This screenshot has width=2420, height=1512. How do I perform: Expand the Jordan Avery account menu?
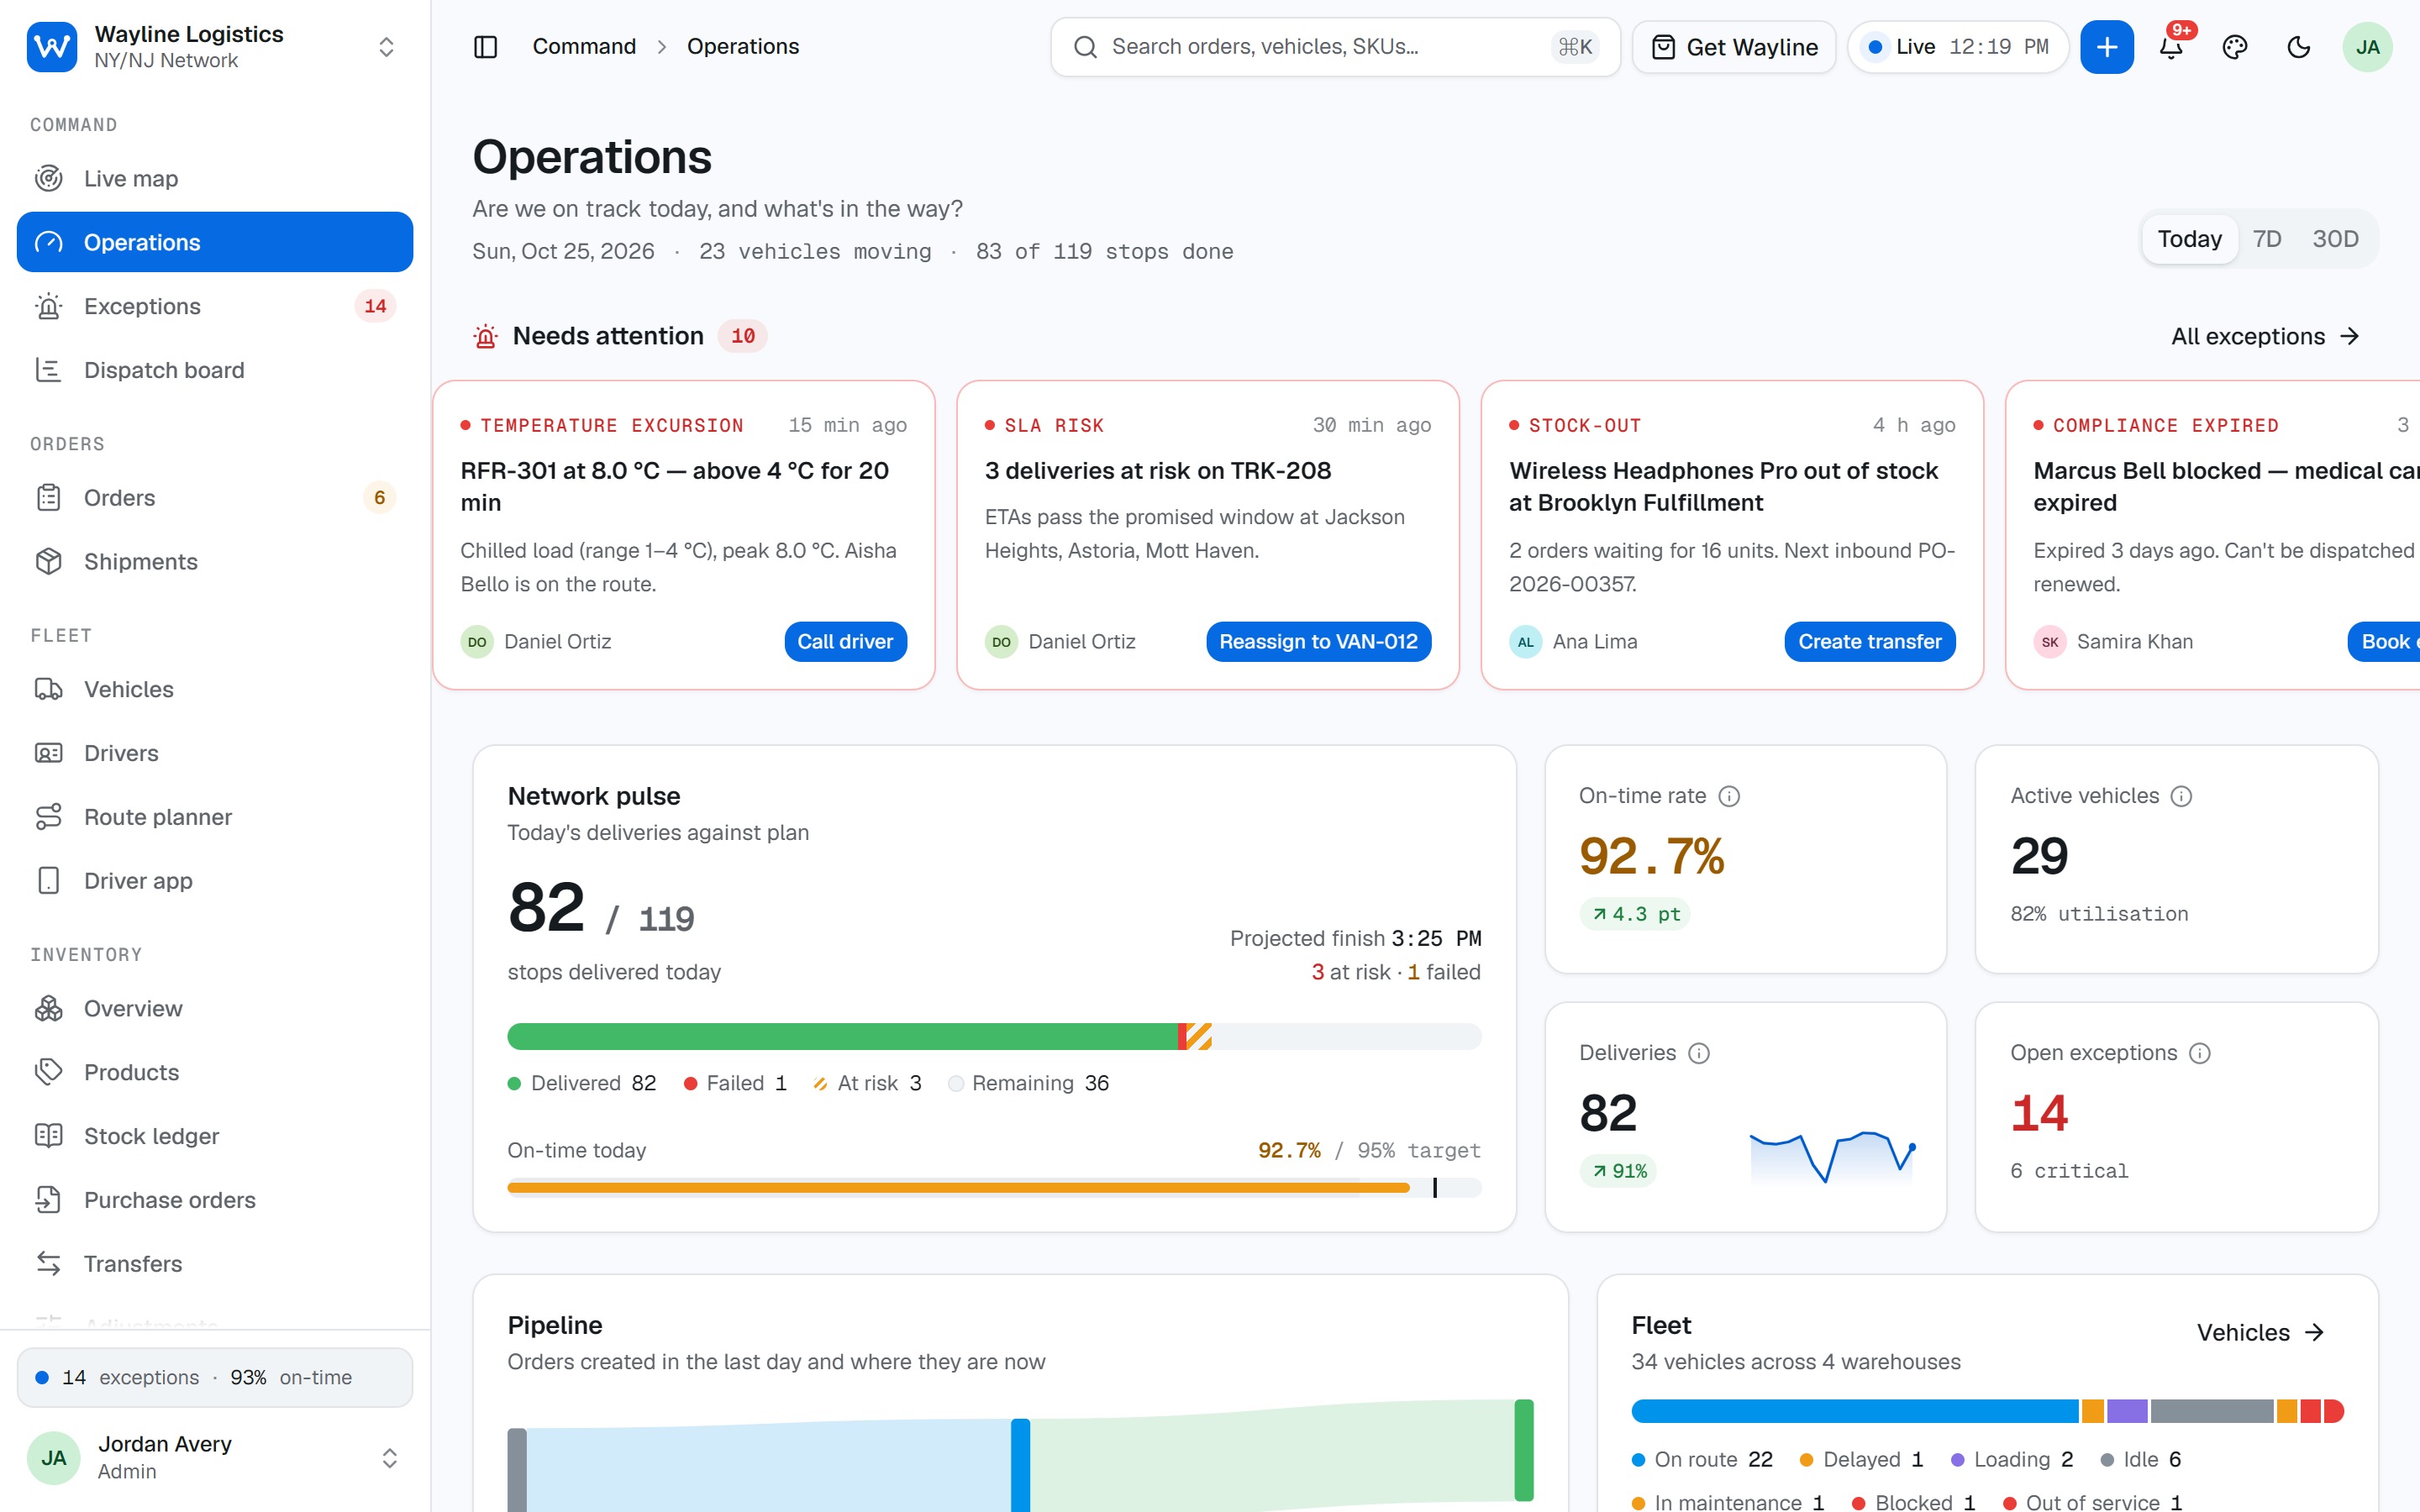tap(389, 1458)
